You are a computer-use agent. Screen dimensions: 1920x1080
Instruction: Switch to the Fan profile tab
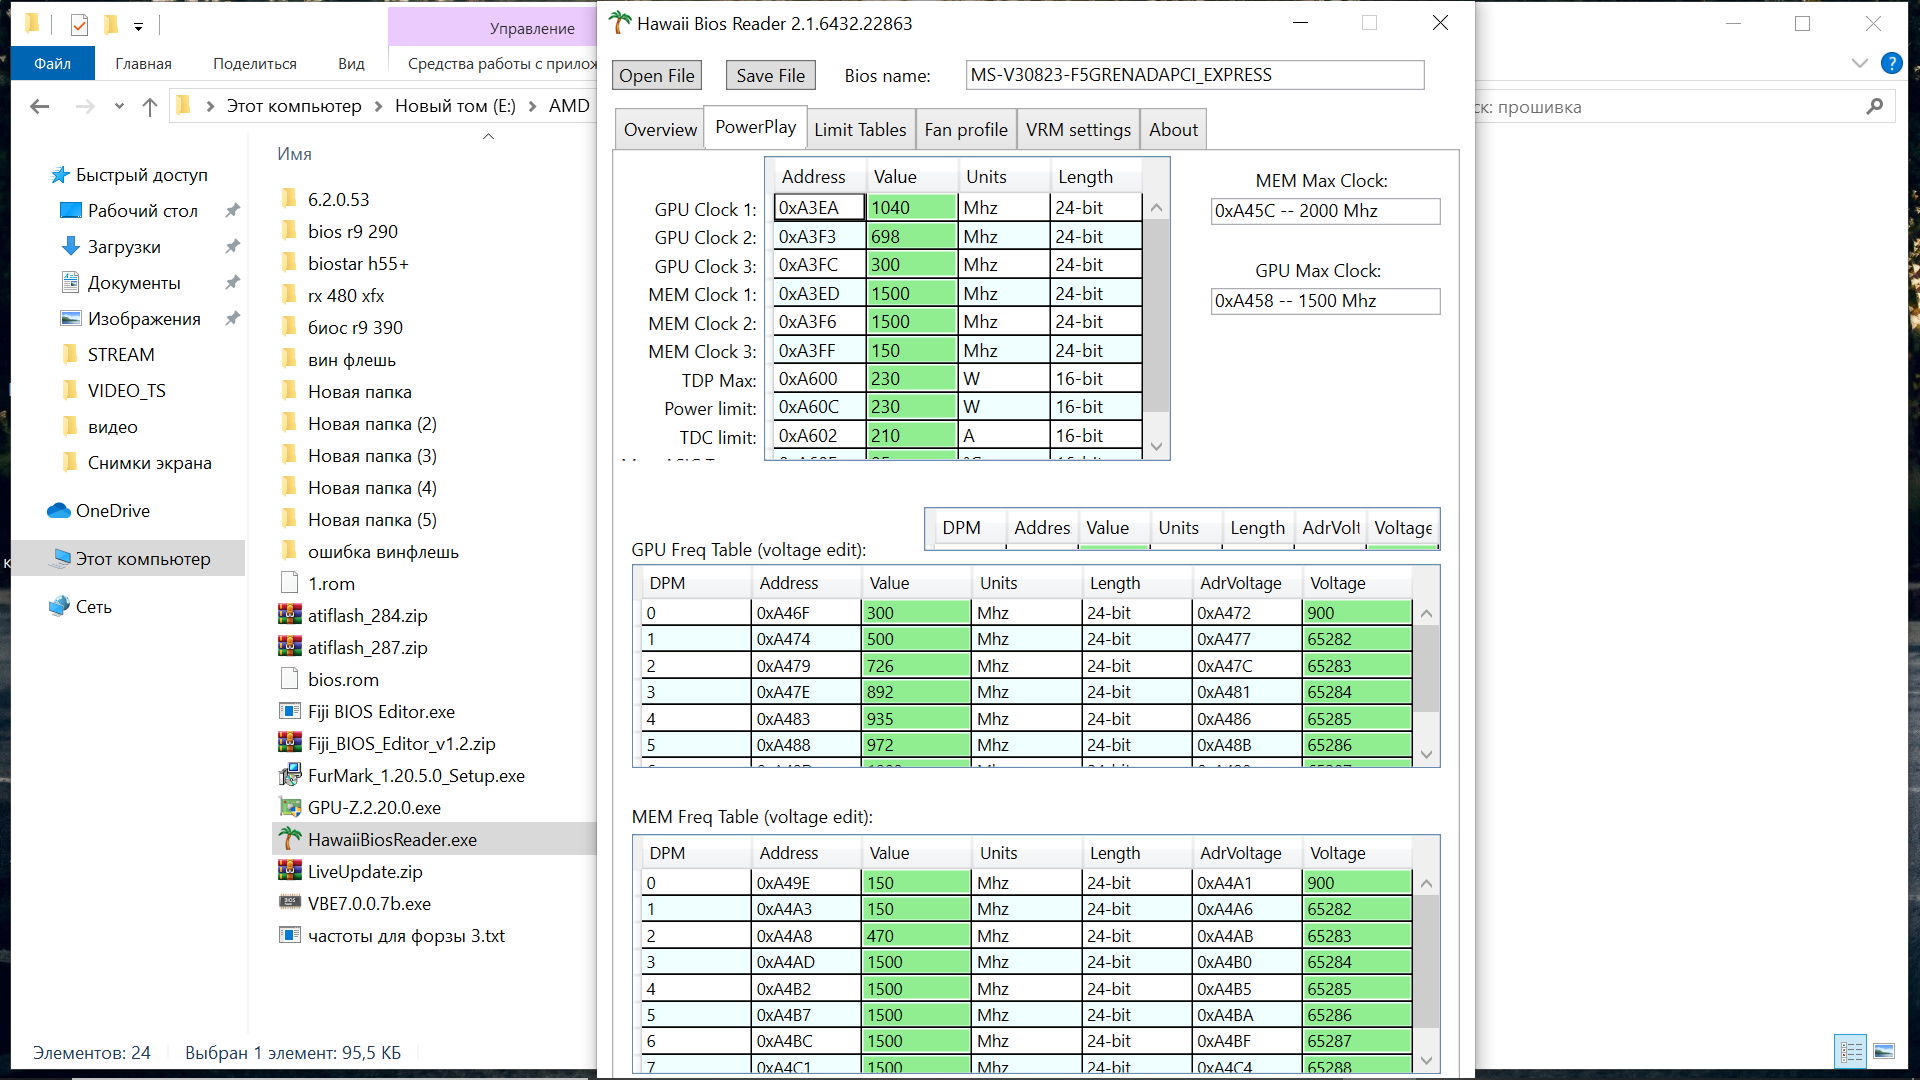tap(965, 129)
